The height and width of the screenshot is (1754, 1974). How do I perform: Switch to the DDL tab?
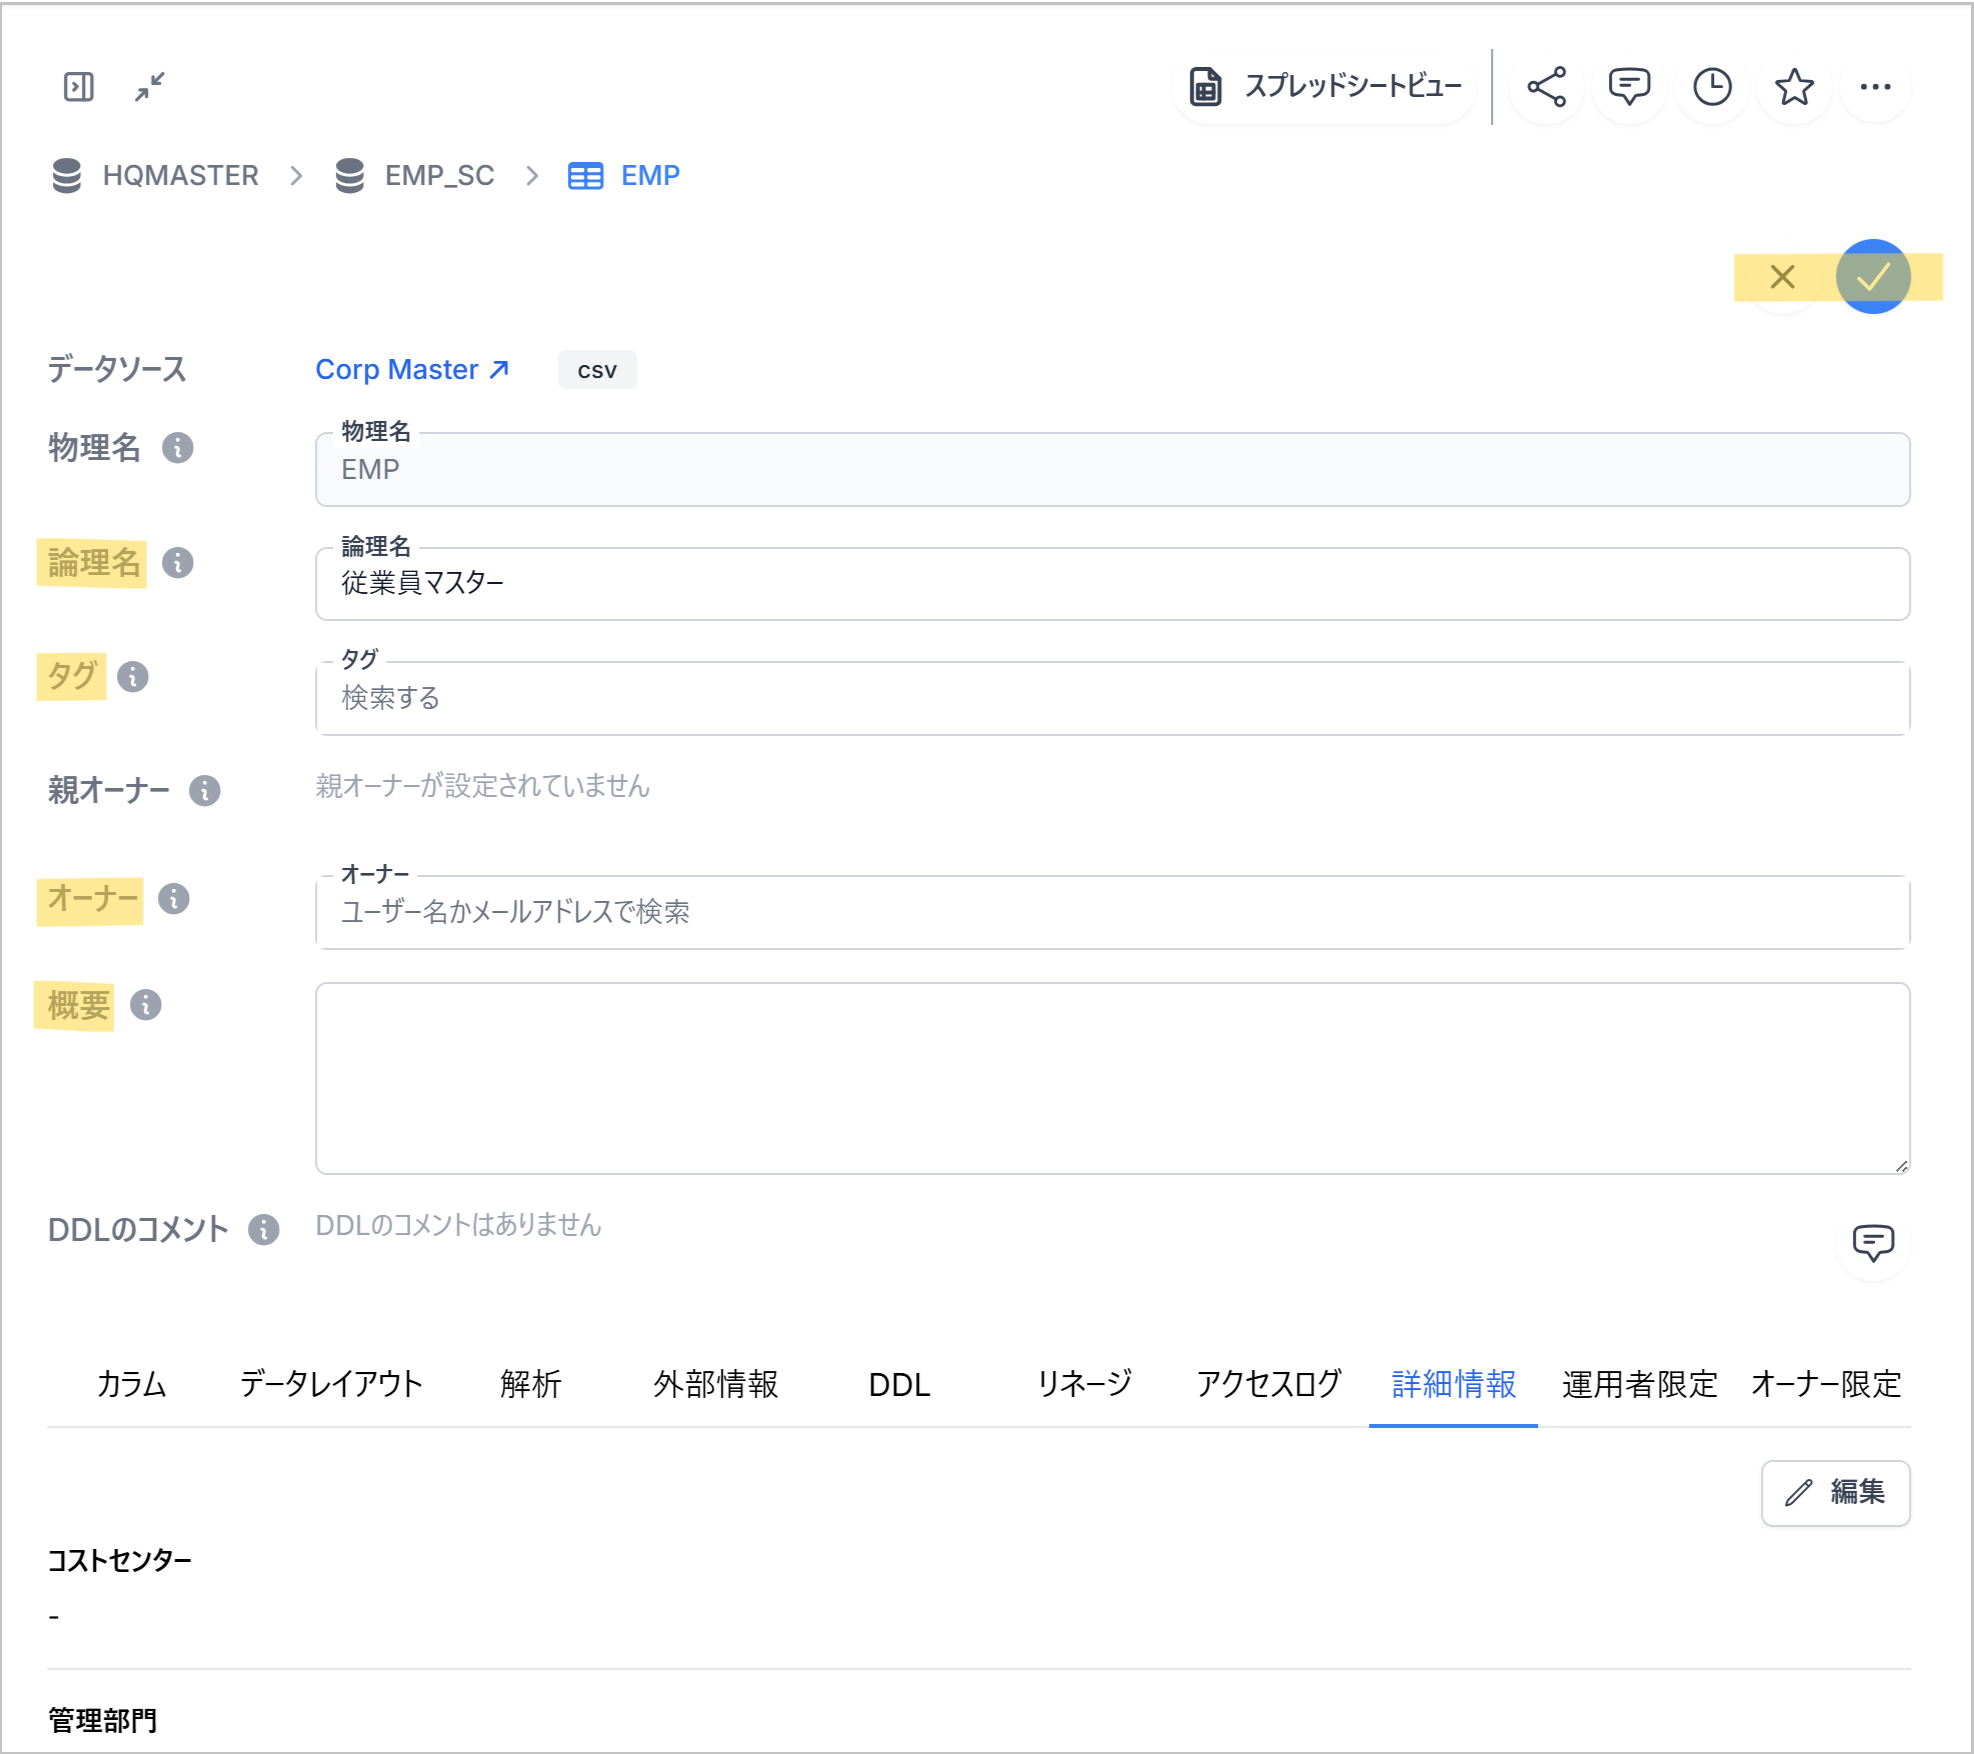click(x=899, y=1385)
